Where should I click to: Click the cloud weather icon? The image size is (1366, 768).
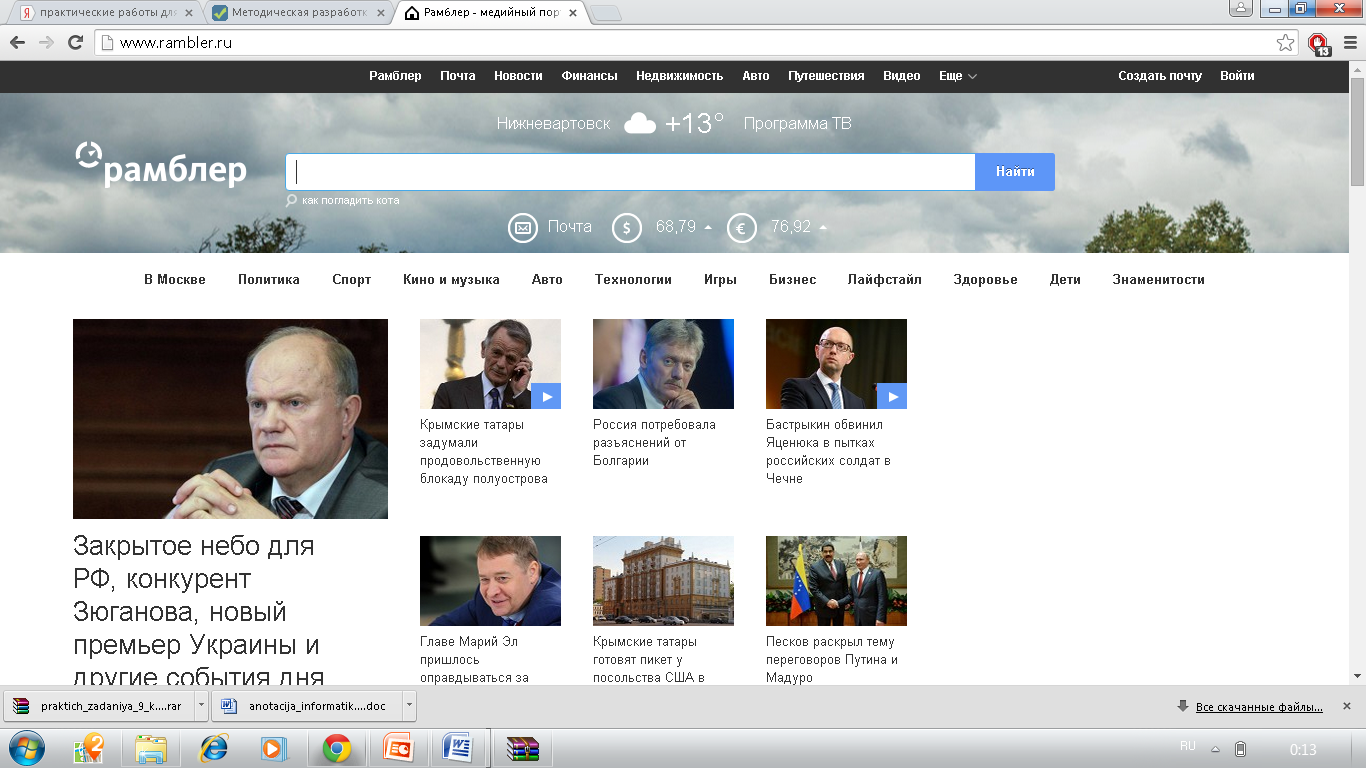tap(640, 124)
